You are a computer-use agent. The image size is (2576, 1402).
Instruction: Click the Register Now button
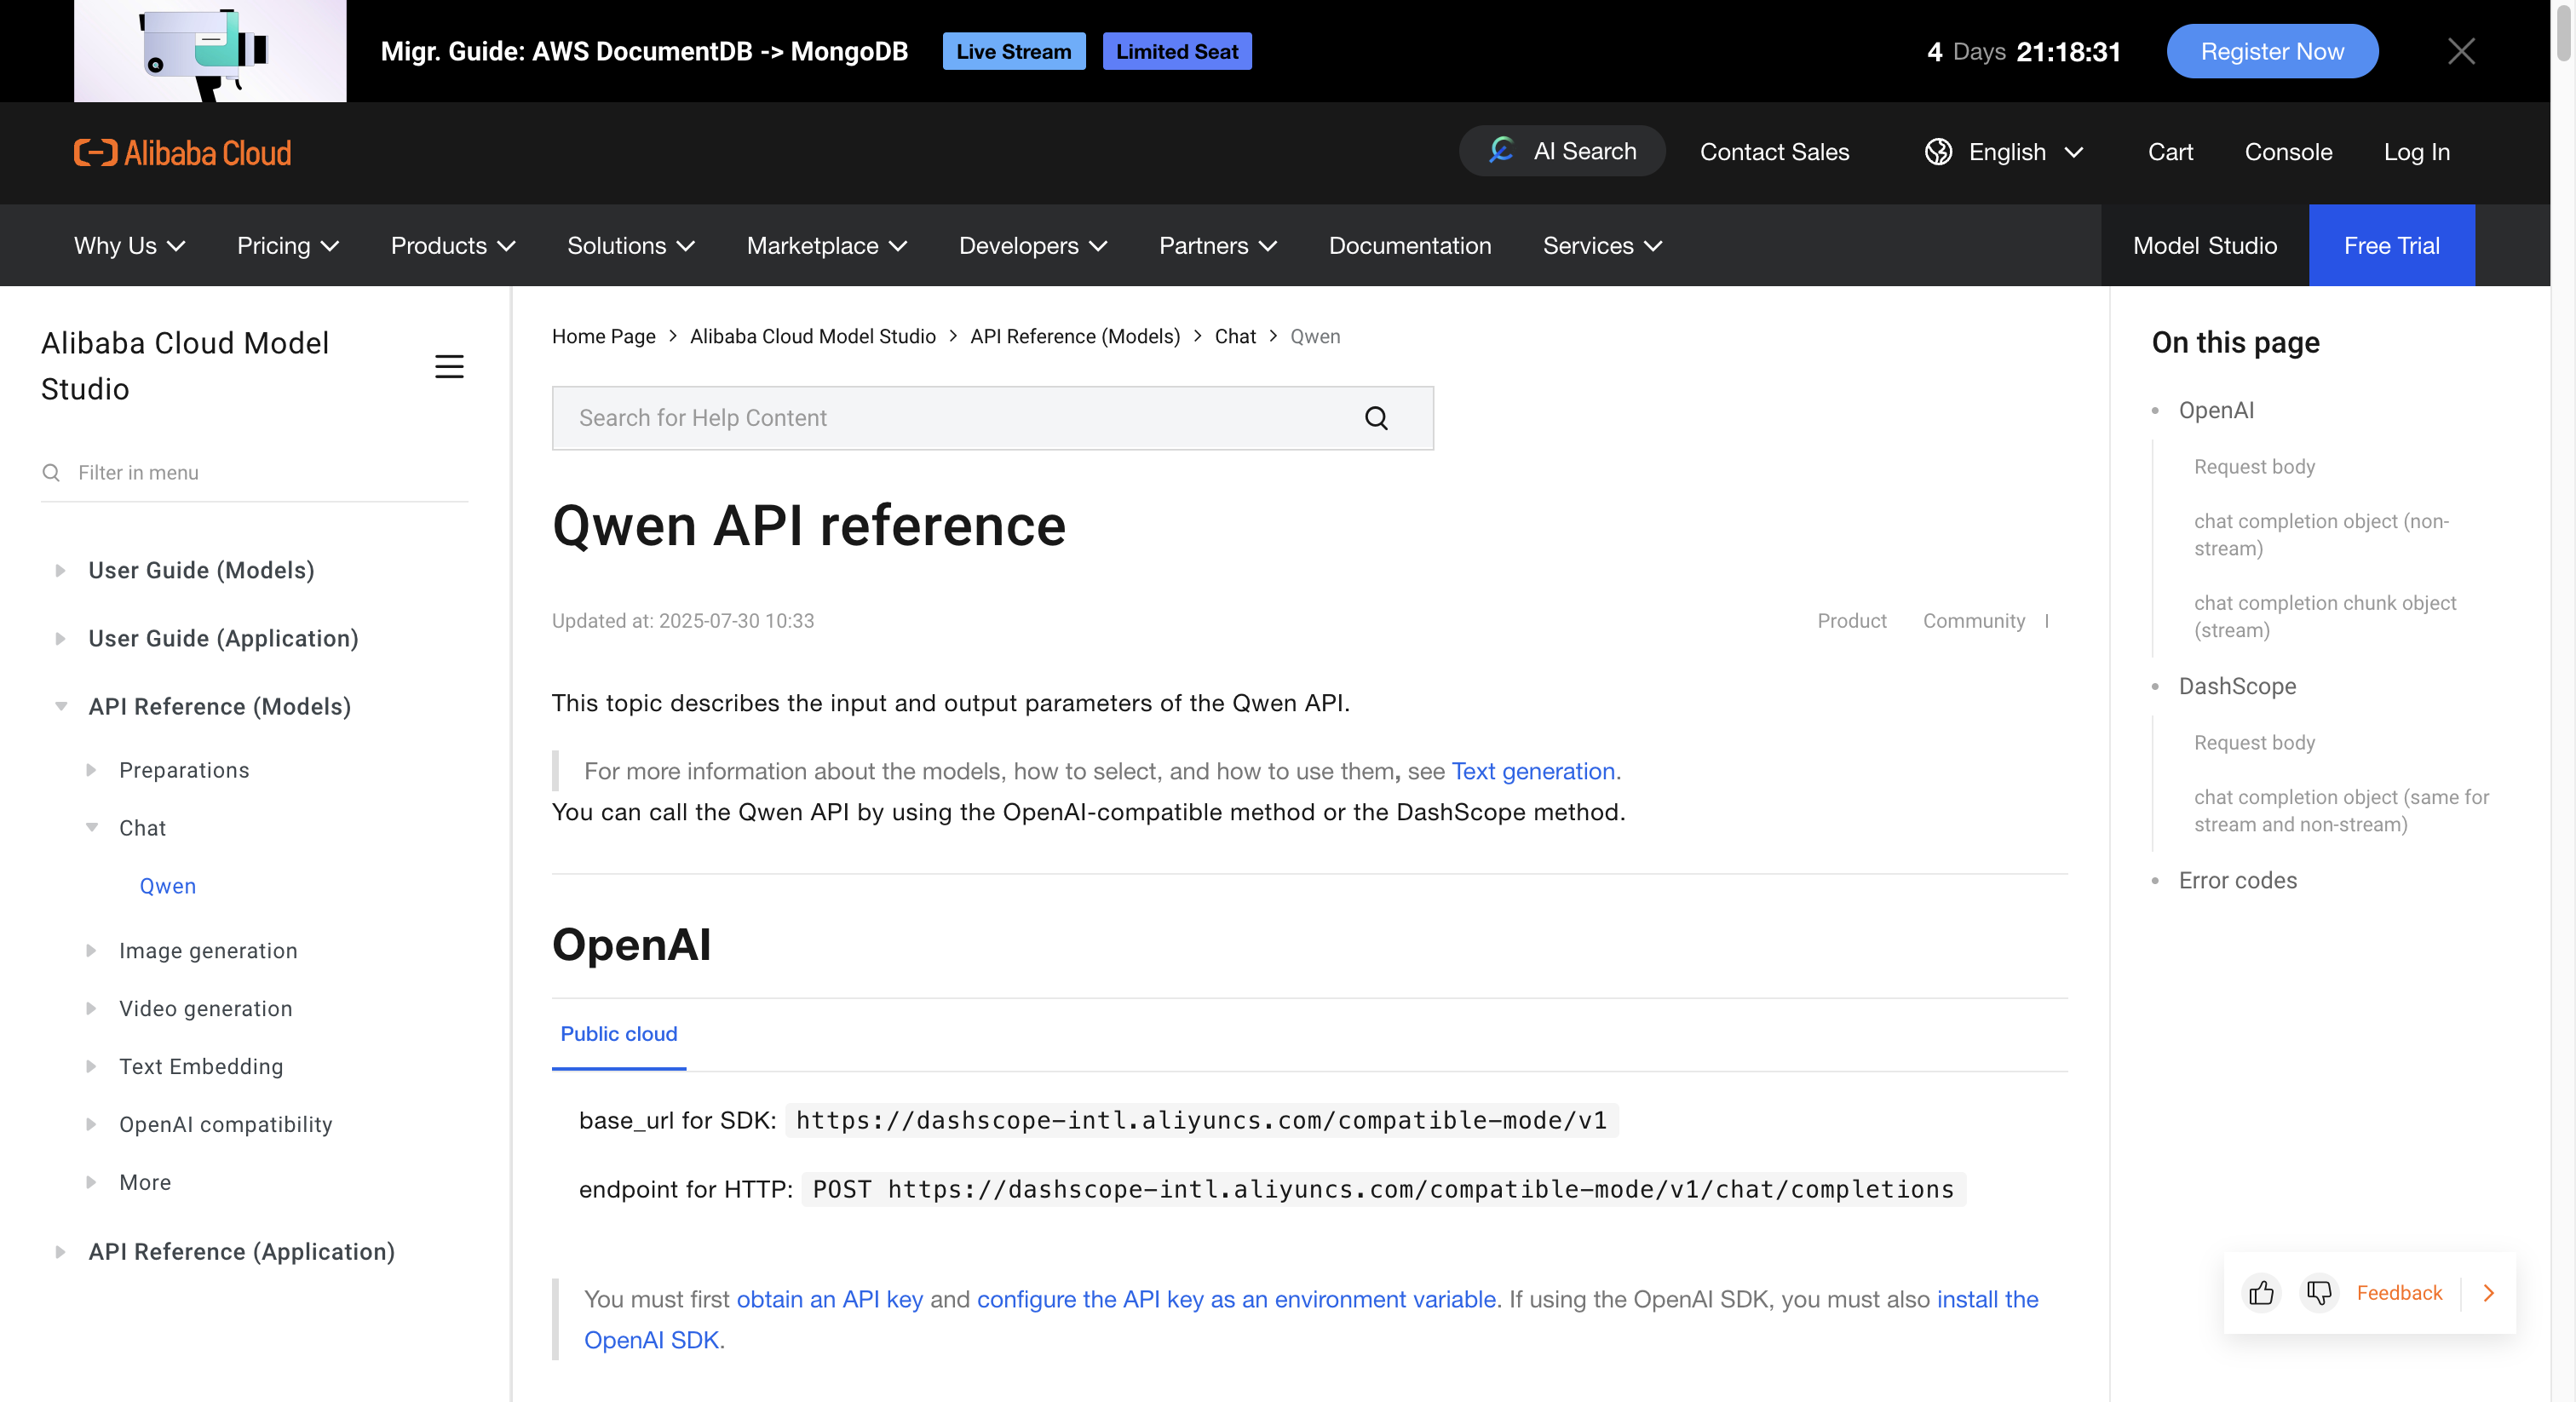[2272, 51]
